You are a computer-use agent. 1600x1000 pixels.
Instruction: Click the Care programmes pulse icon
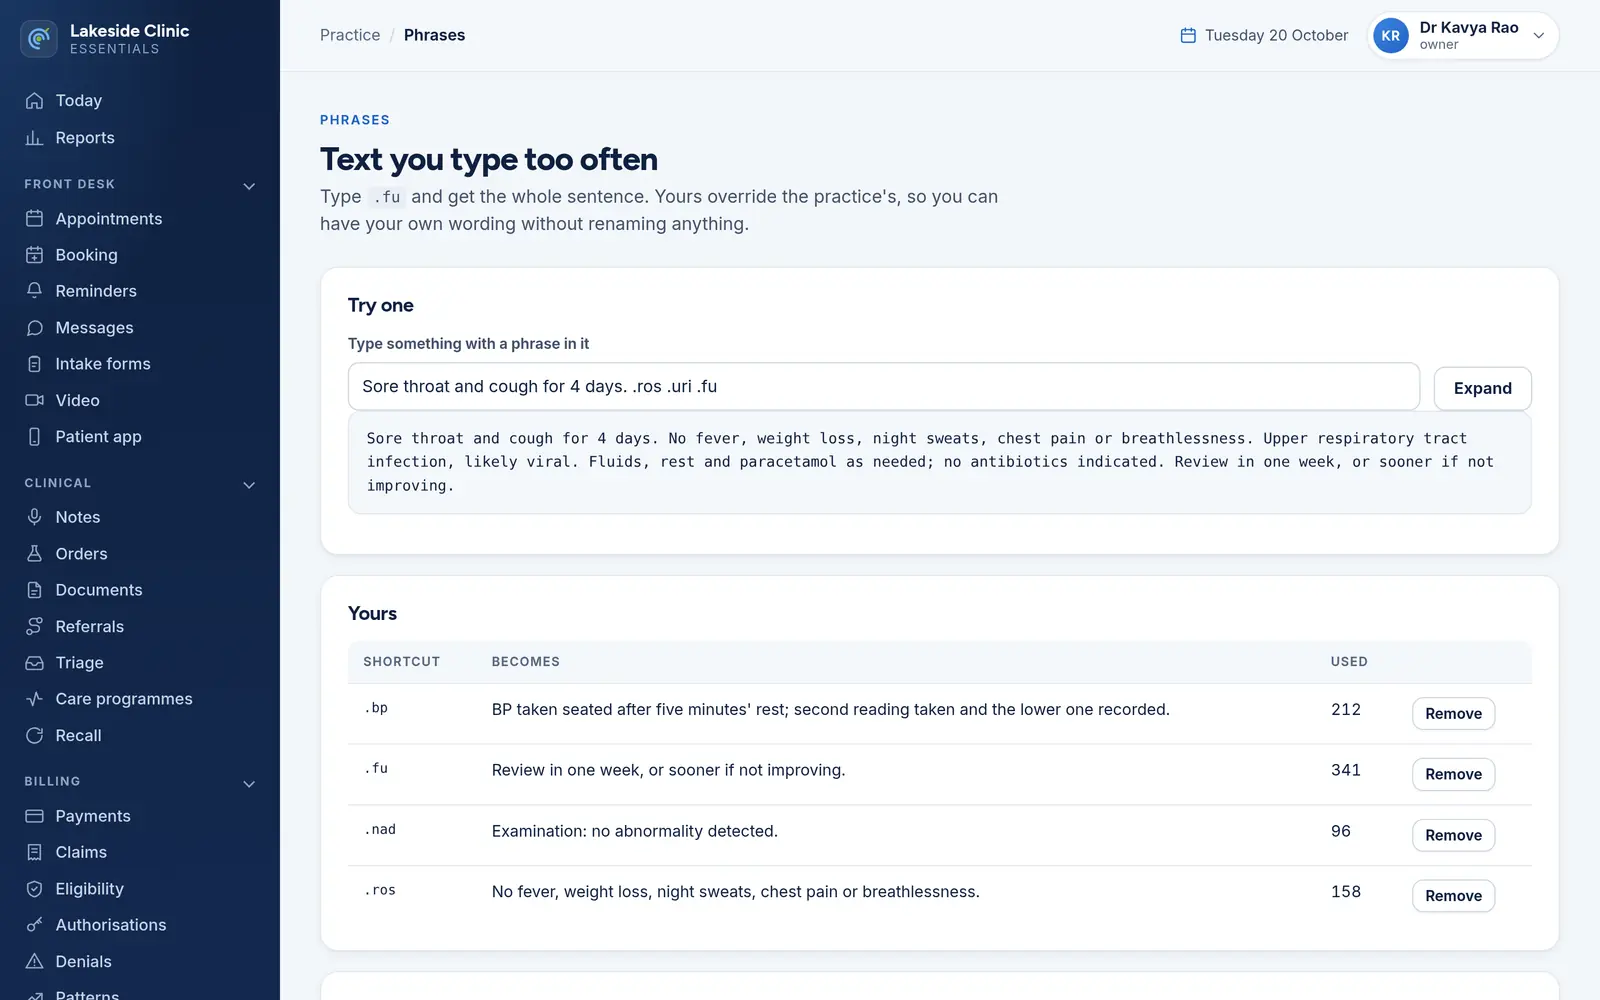point(34,699)
